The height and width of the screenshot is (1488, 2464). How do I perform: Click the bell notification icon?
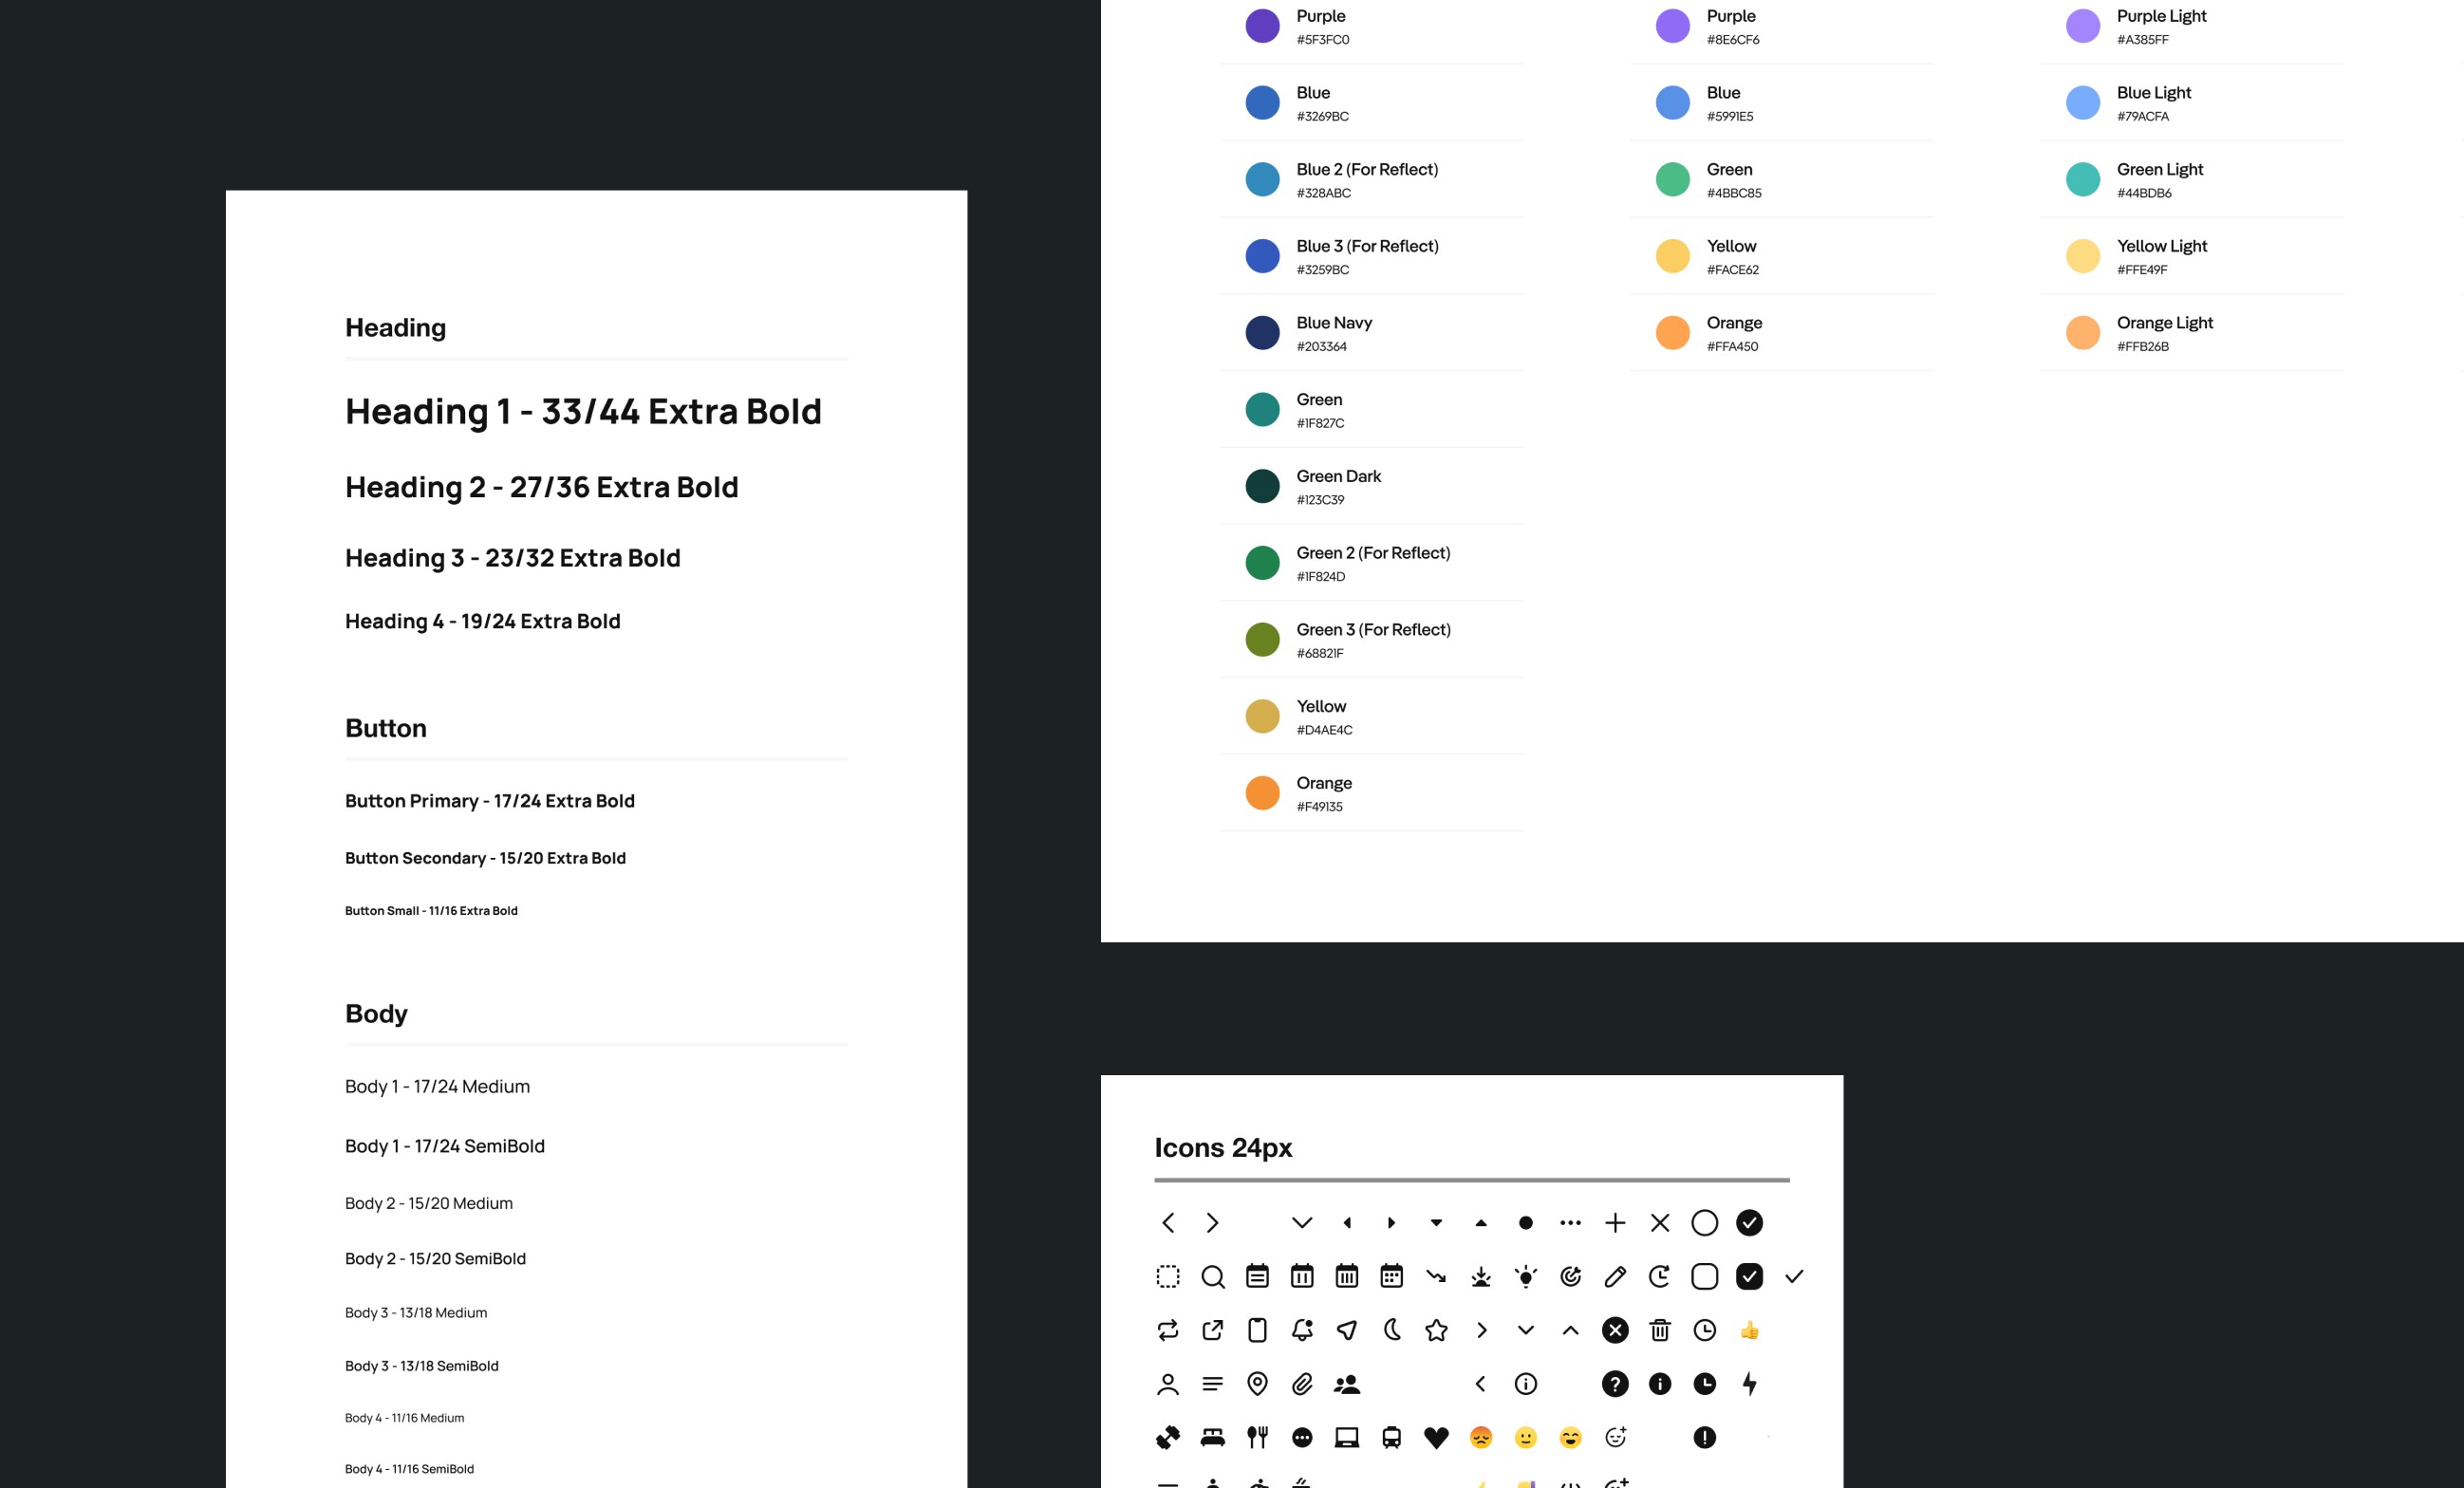click(x=1301, y=1330)
